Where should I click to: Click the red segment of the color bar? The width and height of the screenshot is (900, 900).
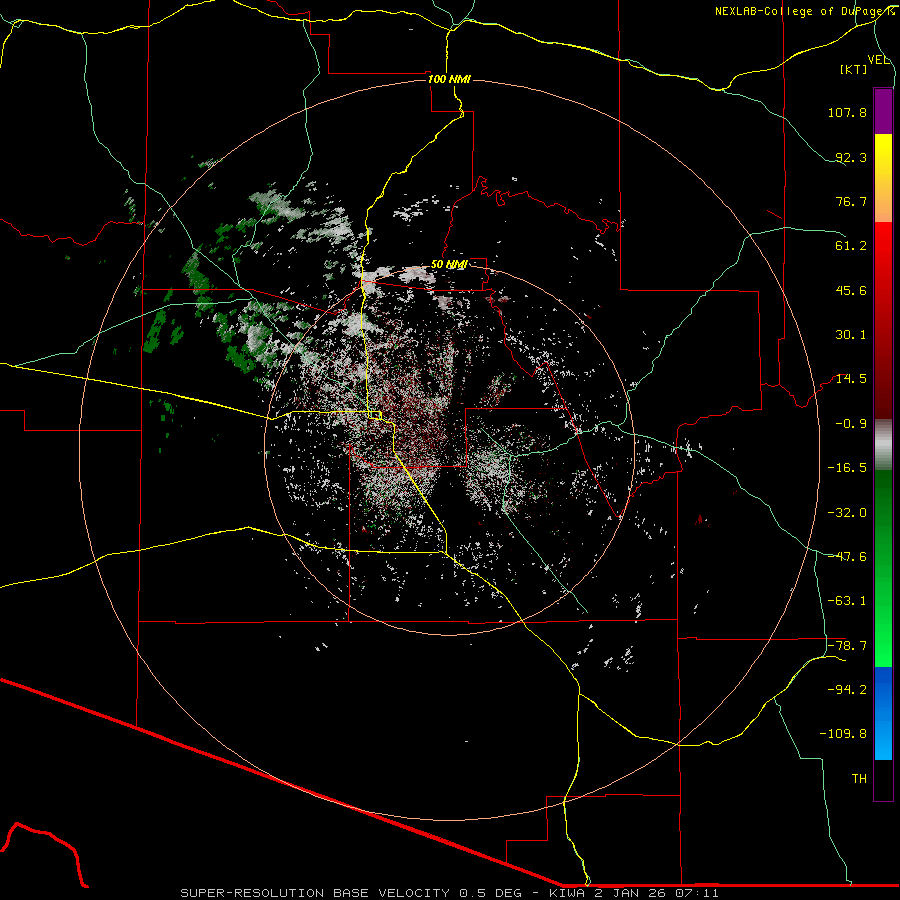pos(883,320)
